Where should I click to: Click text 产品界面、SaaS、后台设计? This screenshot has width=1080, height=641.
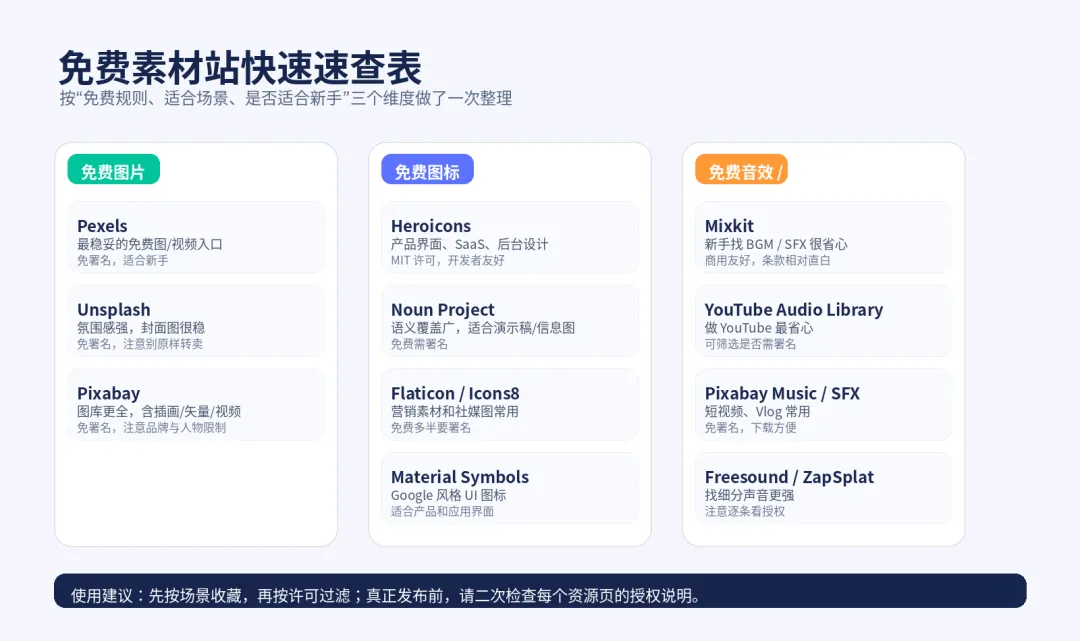pyautogui.click(x=469, y=244)
